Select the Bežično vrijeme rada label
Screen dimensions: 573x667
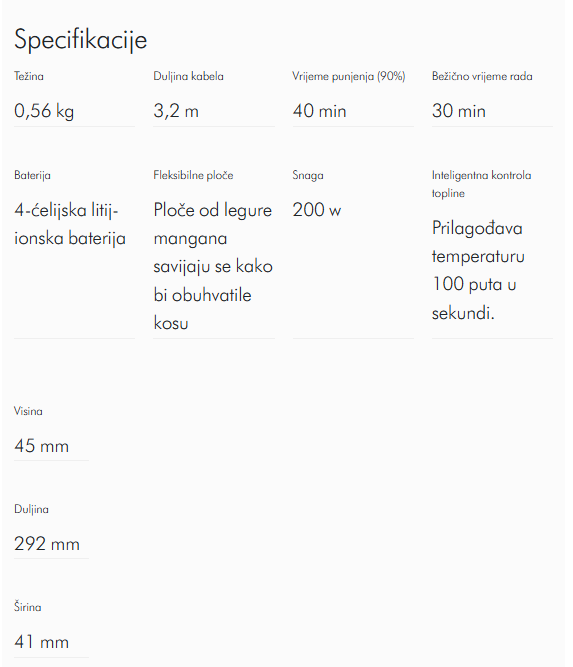click(482, 76)
